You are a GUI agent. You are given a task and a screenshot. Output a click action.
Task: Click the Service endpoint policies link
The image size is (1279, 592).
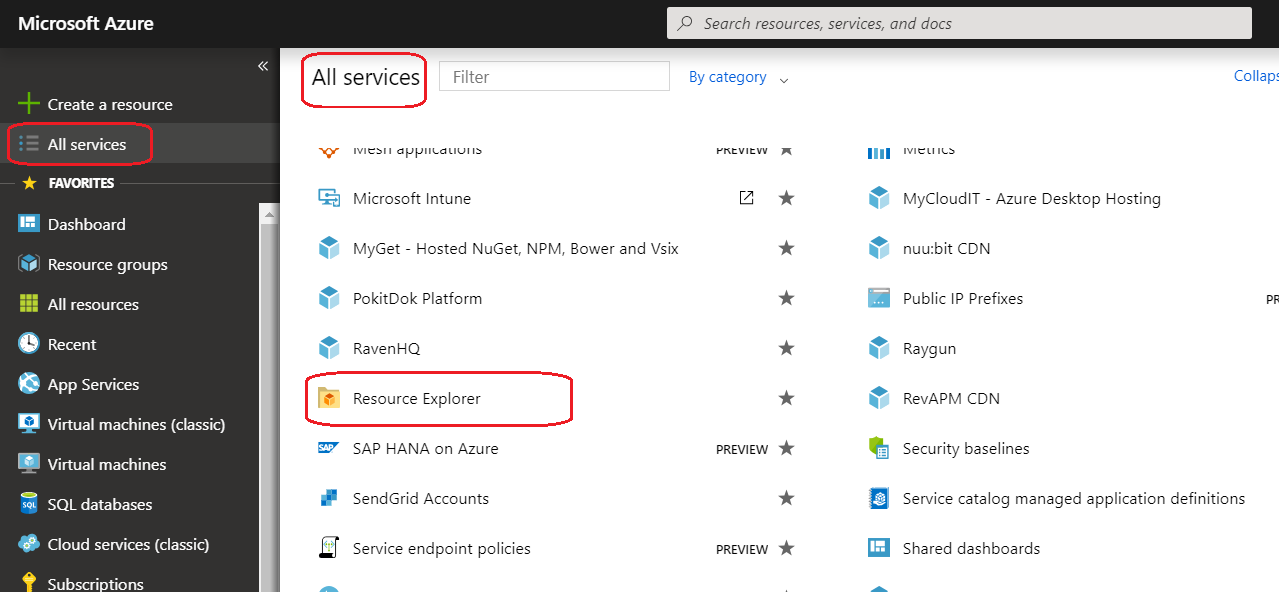point(441,549)
